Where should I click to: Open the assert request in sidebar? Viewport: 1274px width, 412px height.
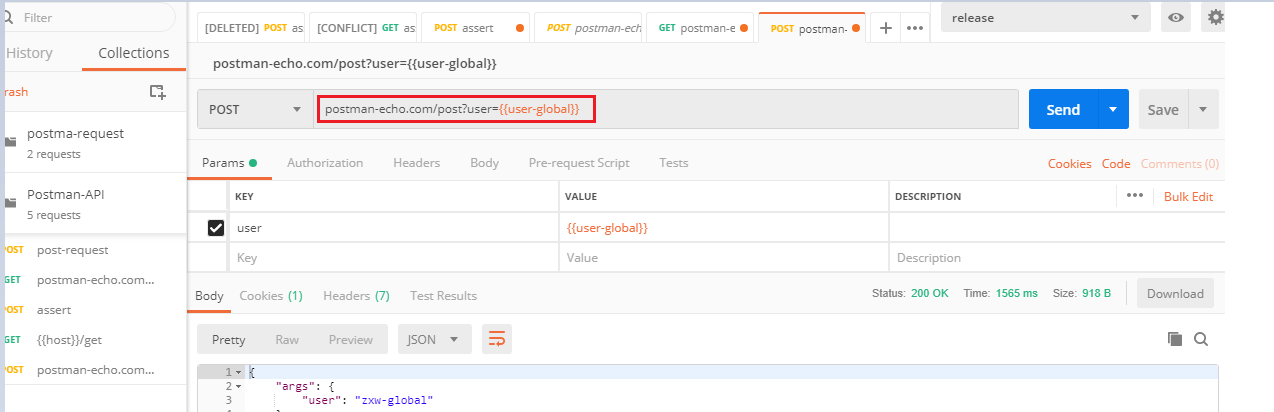(x=93, y=310)
